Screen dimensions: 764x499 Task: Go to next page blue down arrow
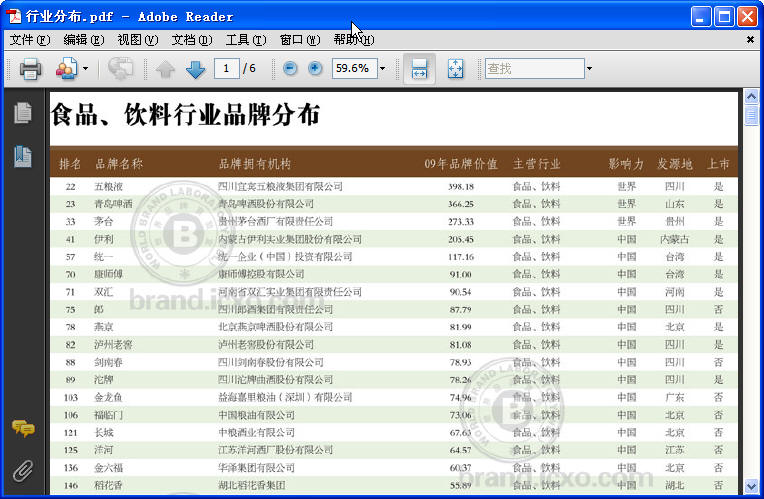pyautogui.click(x=195, y=70)
